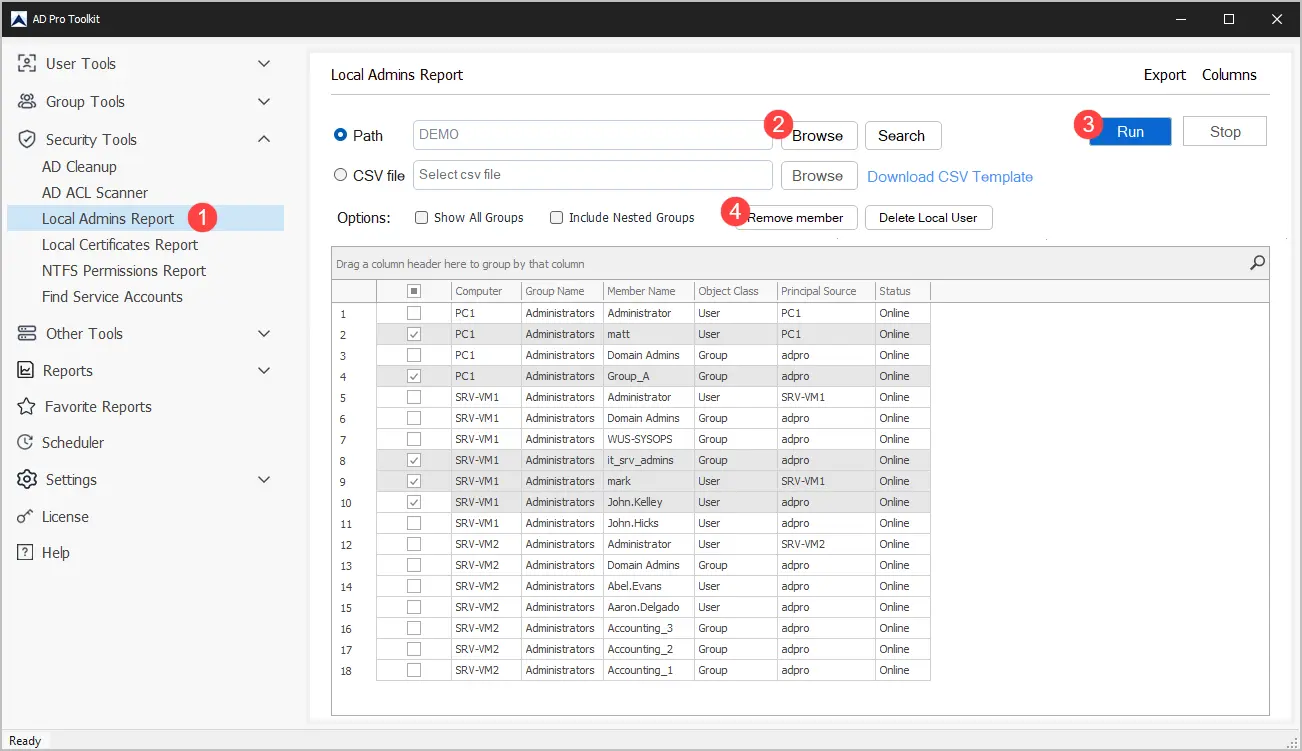Click the Favorite Reports star icon
The image size is (1302, 751).
click(x=27, y=406)
